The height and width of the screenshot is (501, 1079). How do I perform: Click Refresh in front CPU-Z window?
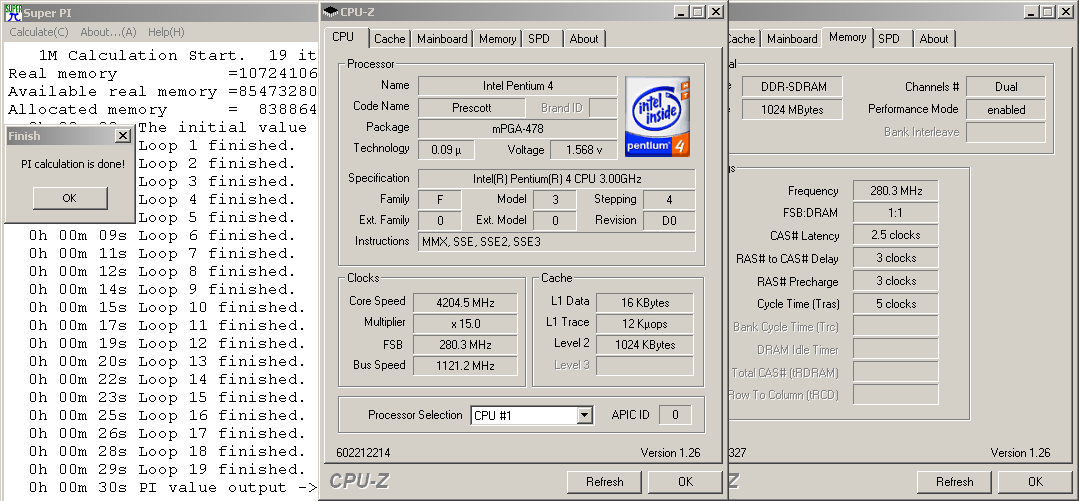605,482
